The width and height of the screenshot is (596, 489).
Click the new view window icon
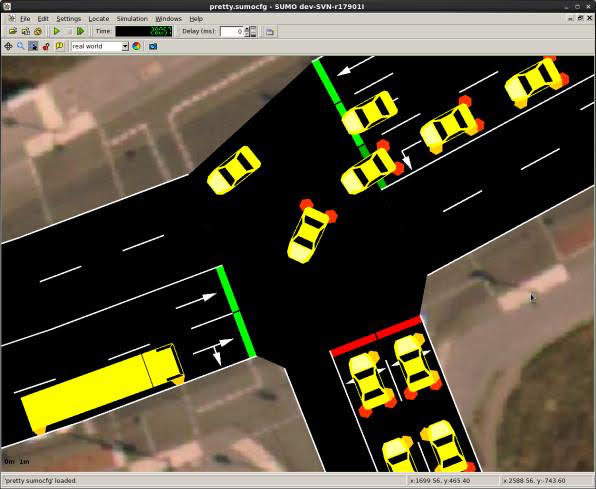click(270, 32)
